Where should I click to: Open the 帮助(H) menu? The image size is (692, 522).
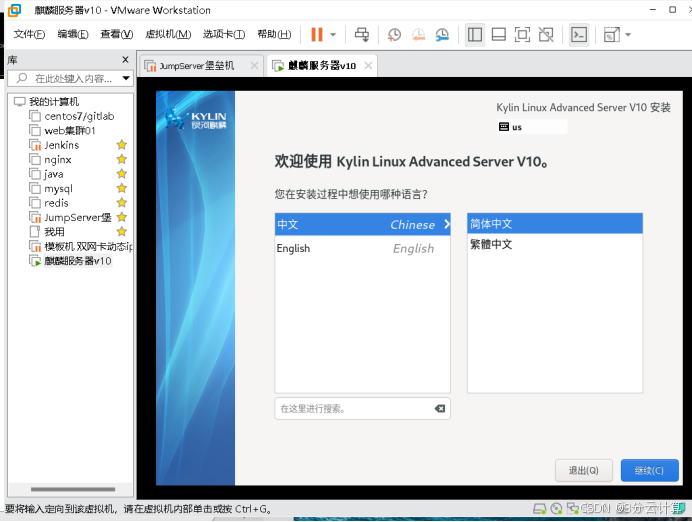tap(274, 34)
